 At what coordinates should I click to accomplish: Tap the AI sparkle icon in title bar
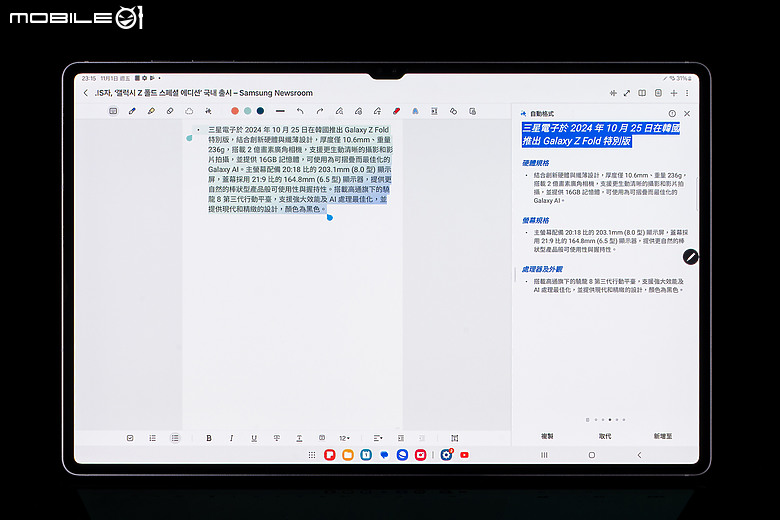click(x=613, y=93)
